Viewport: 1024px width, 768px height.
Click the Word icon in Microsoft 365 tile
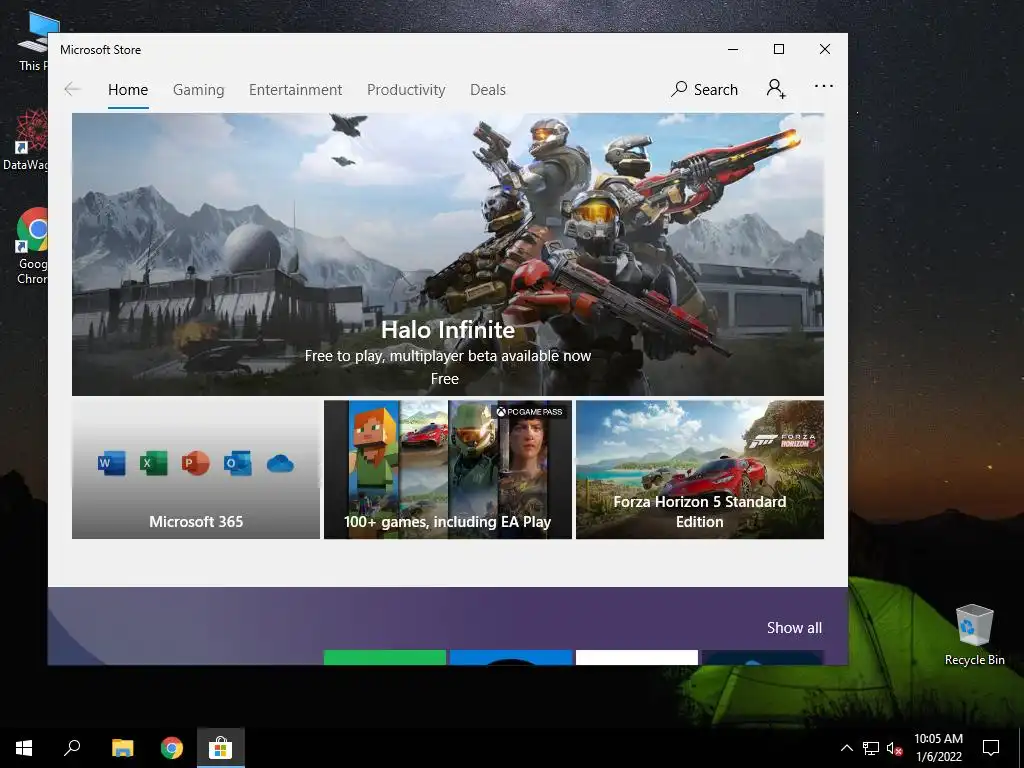click(x=112, y=464)
